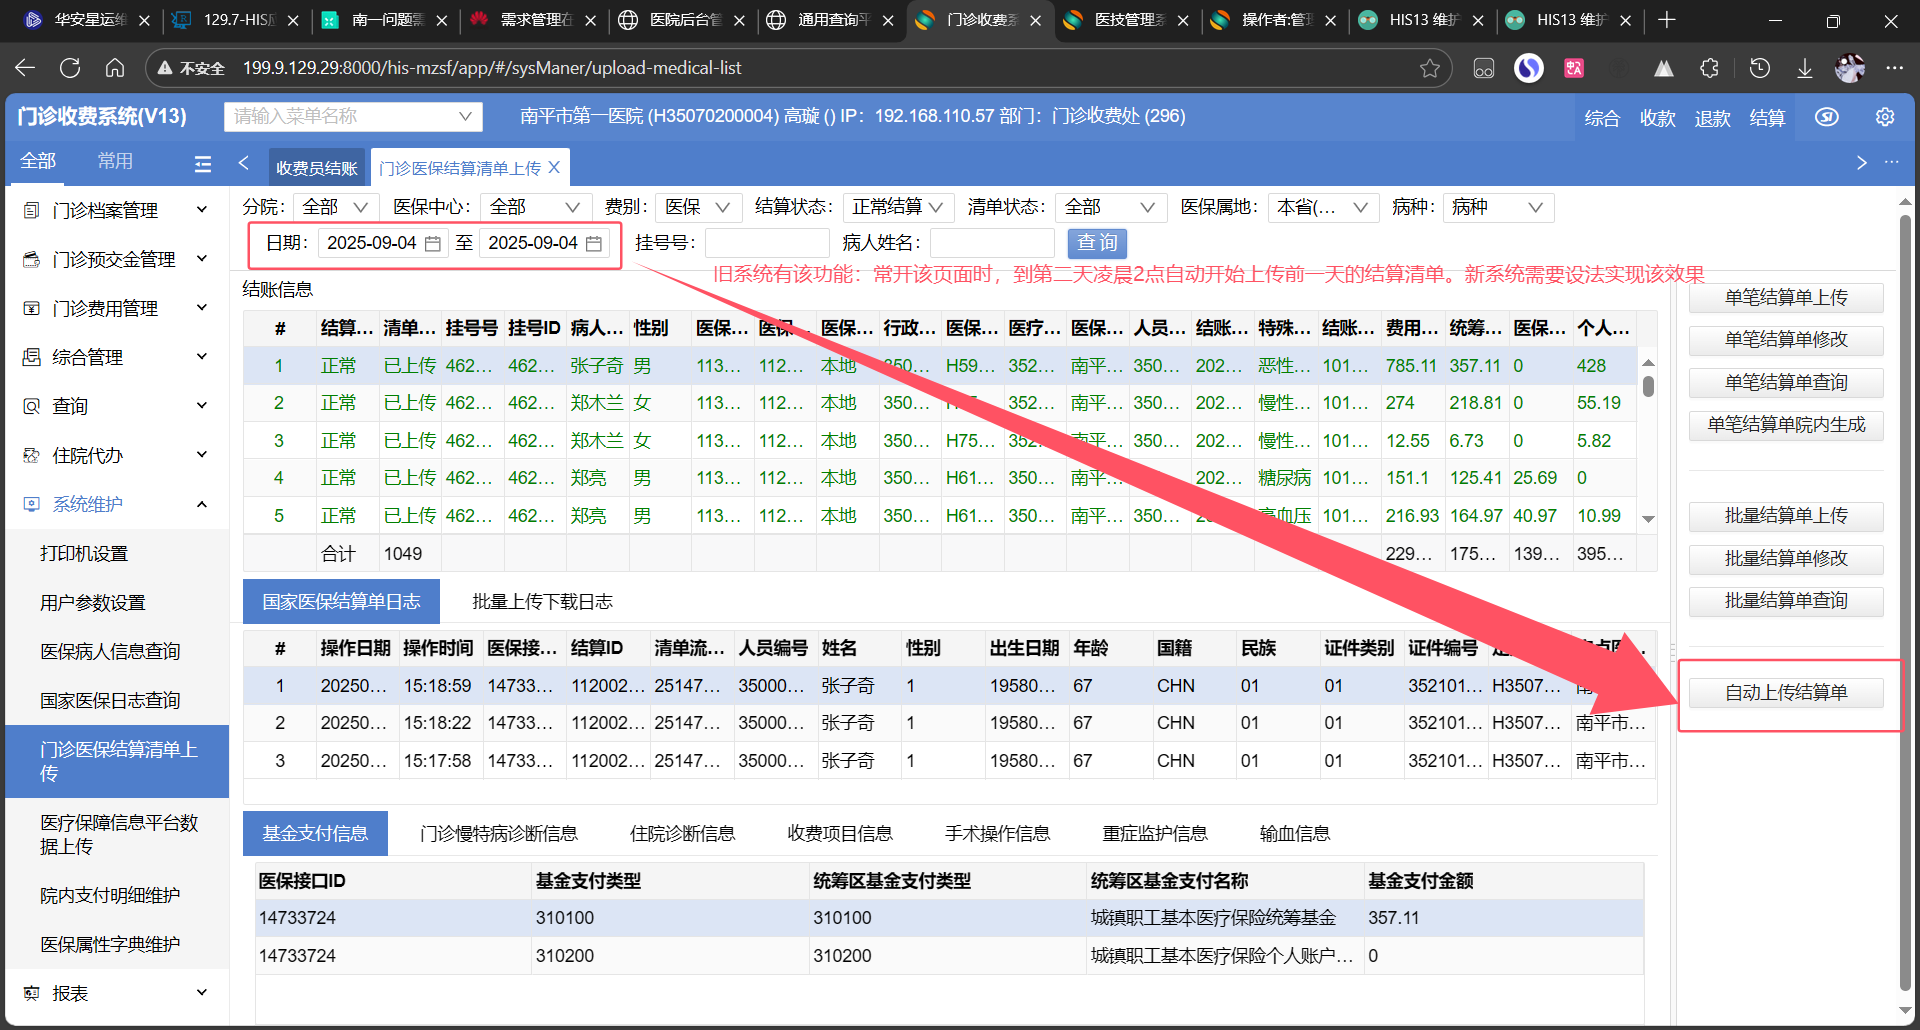Open 门诊慢特病诊断信息 tab
The height and width of the screenshot is (1030, 1920).
point(499,833)
